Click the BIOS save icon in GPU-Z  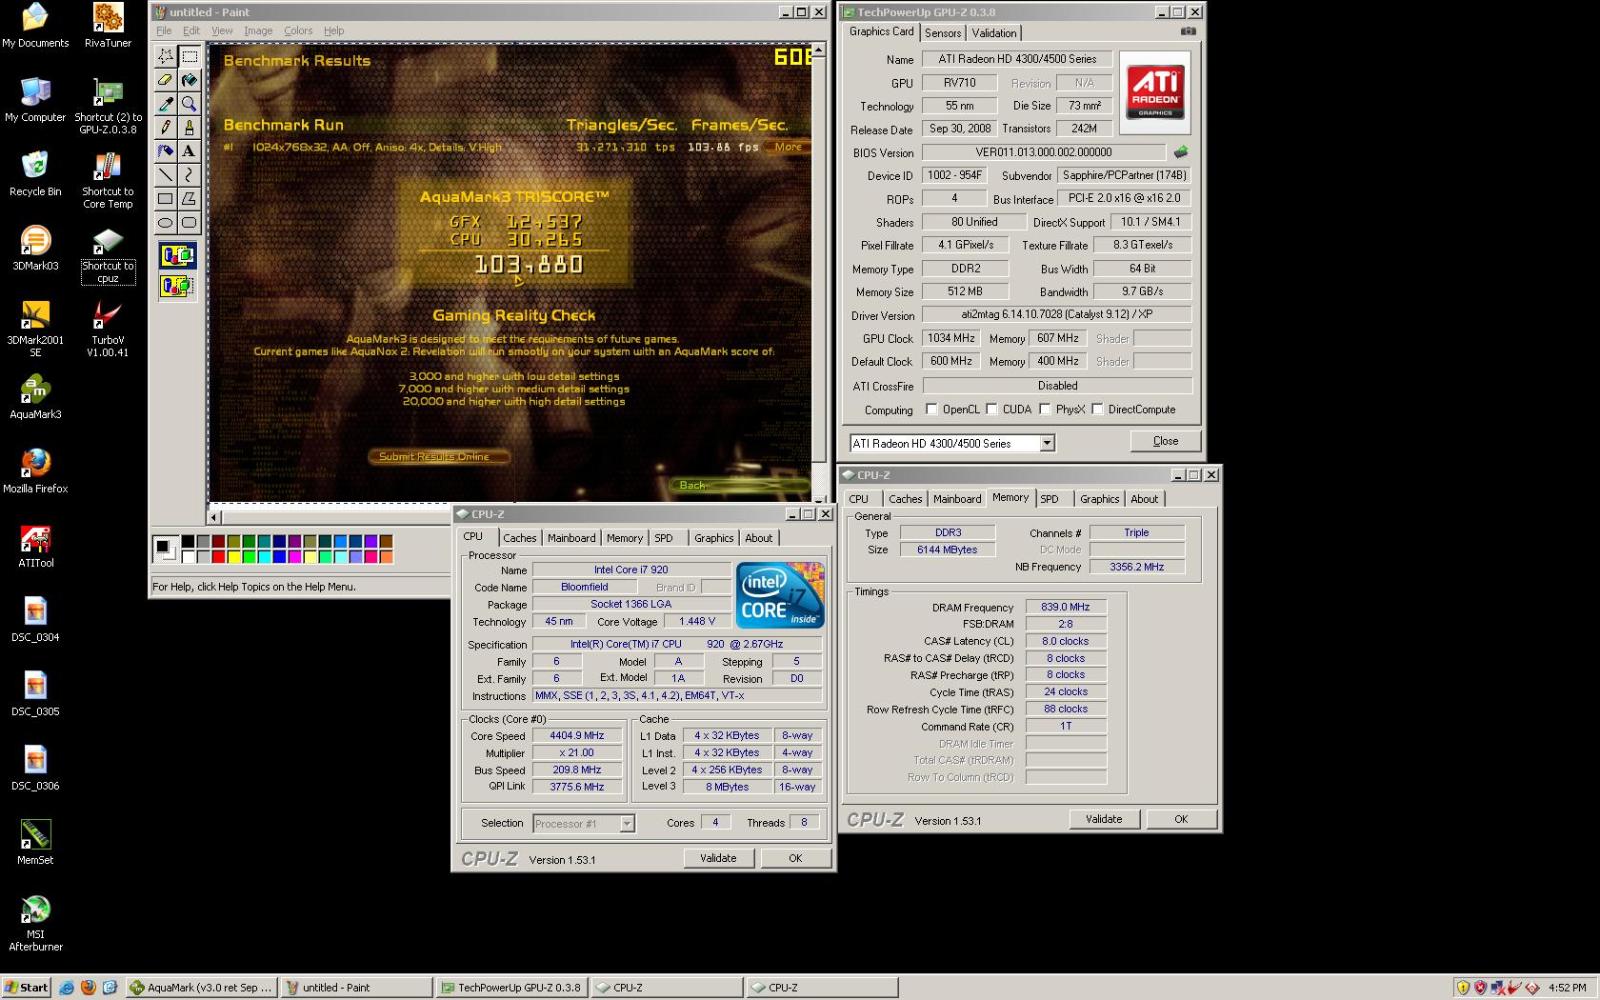pyautogui.click(x=1180, y=152)
